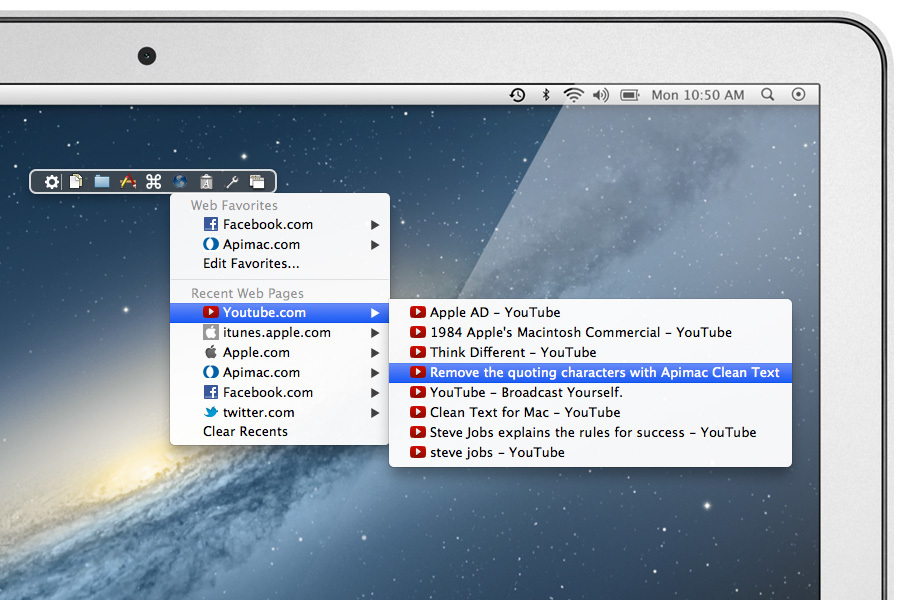This screenshot has width=900, height=600.
Task: Open Spotlight search magnifier in menu bar
Action: 767,95
